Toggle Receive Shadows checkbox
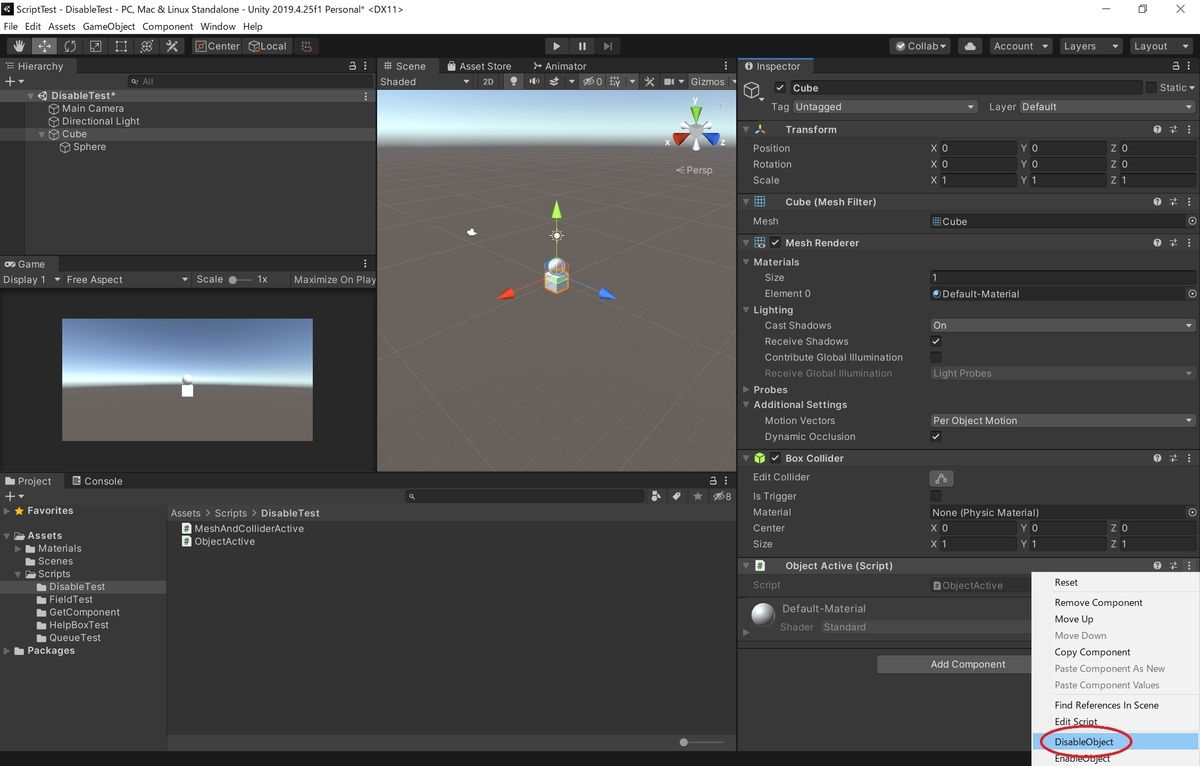 click(936, 342)
